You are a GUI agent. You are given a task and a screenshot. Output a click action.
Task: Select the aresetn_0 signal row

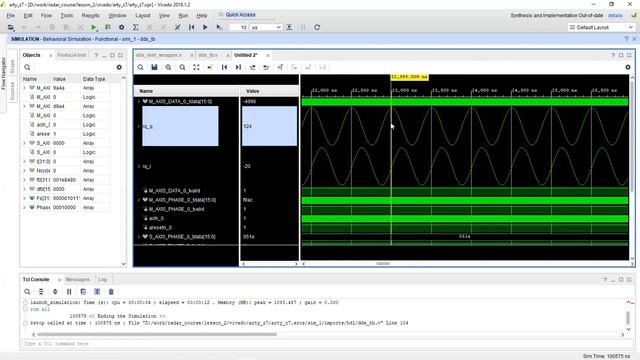point(160,227)
